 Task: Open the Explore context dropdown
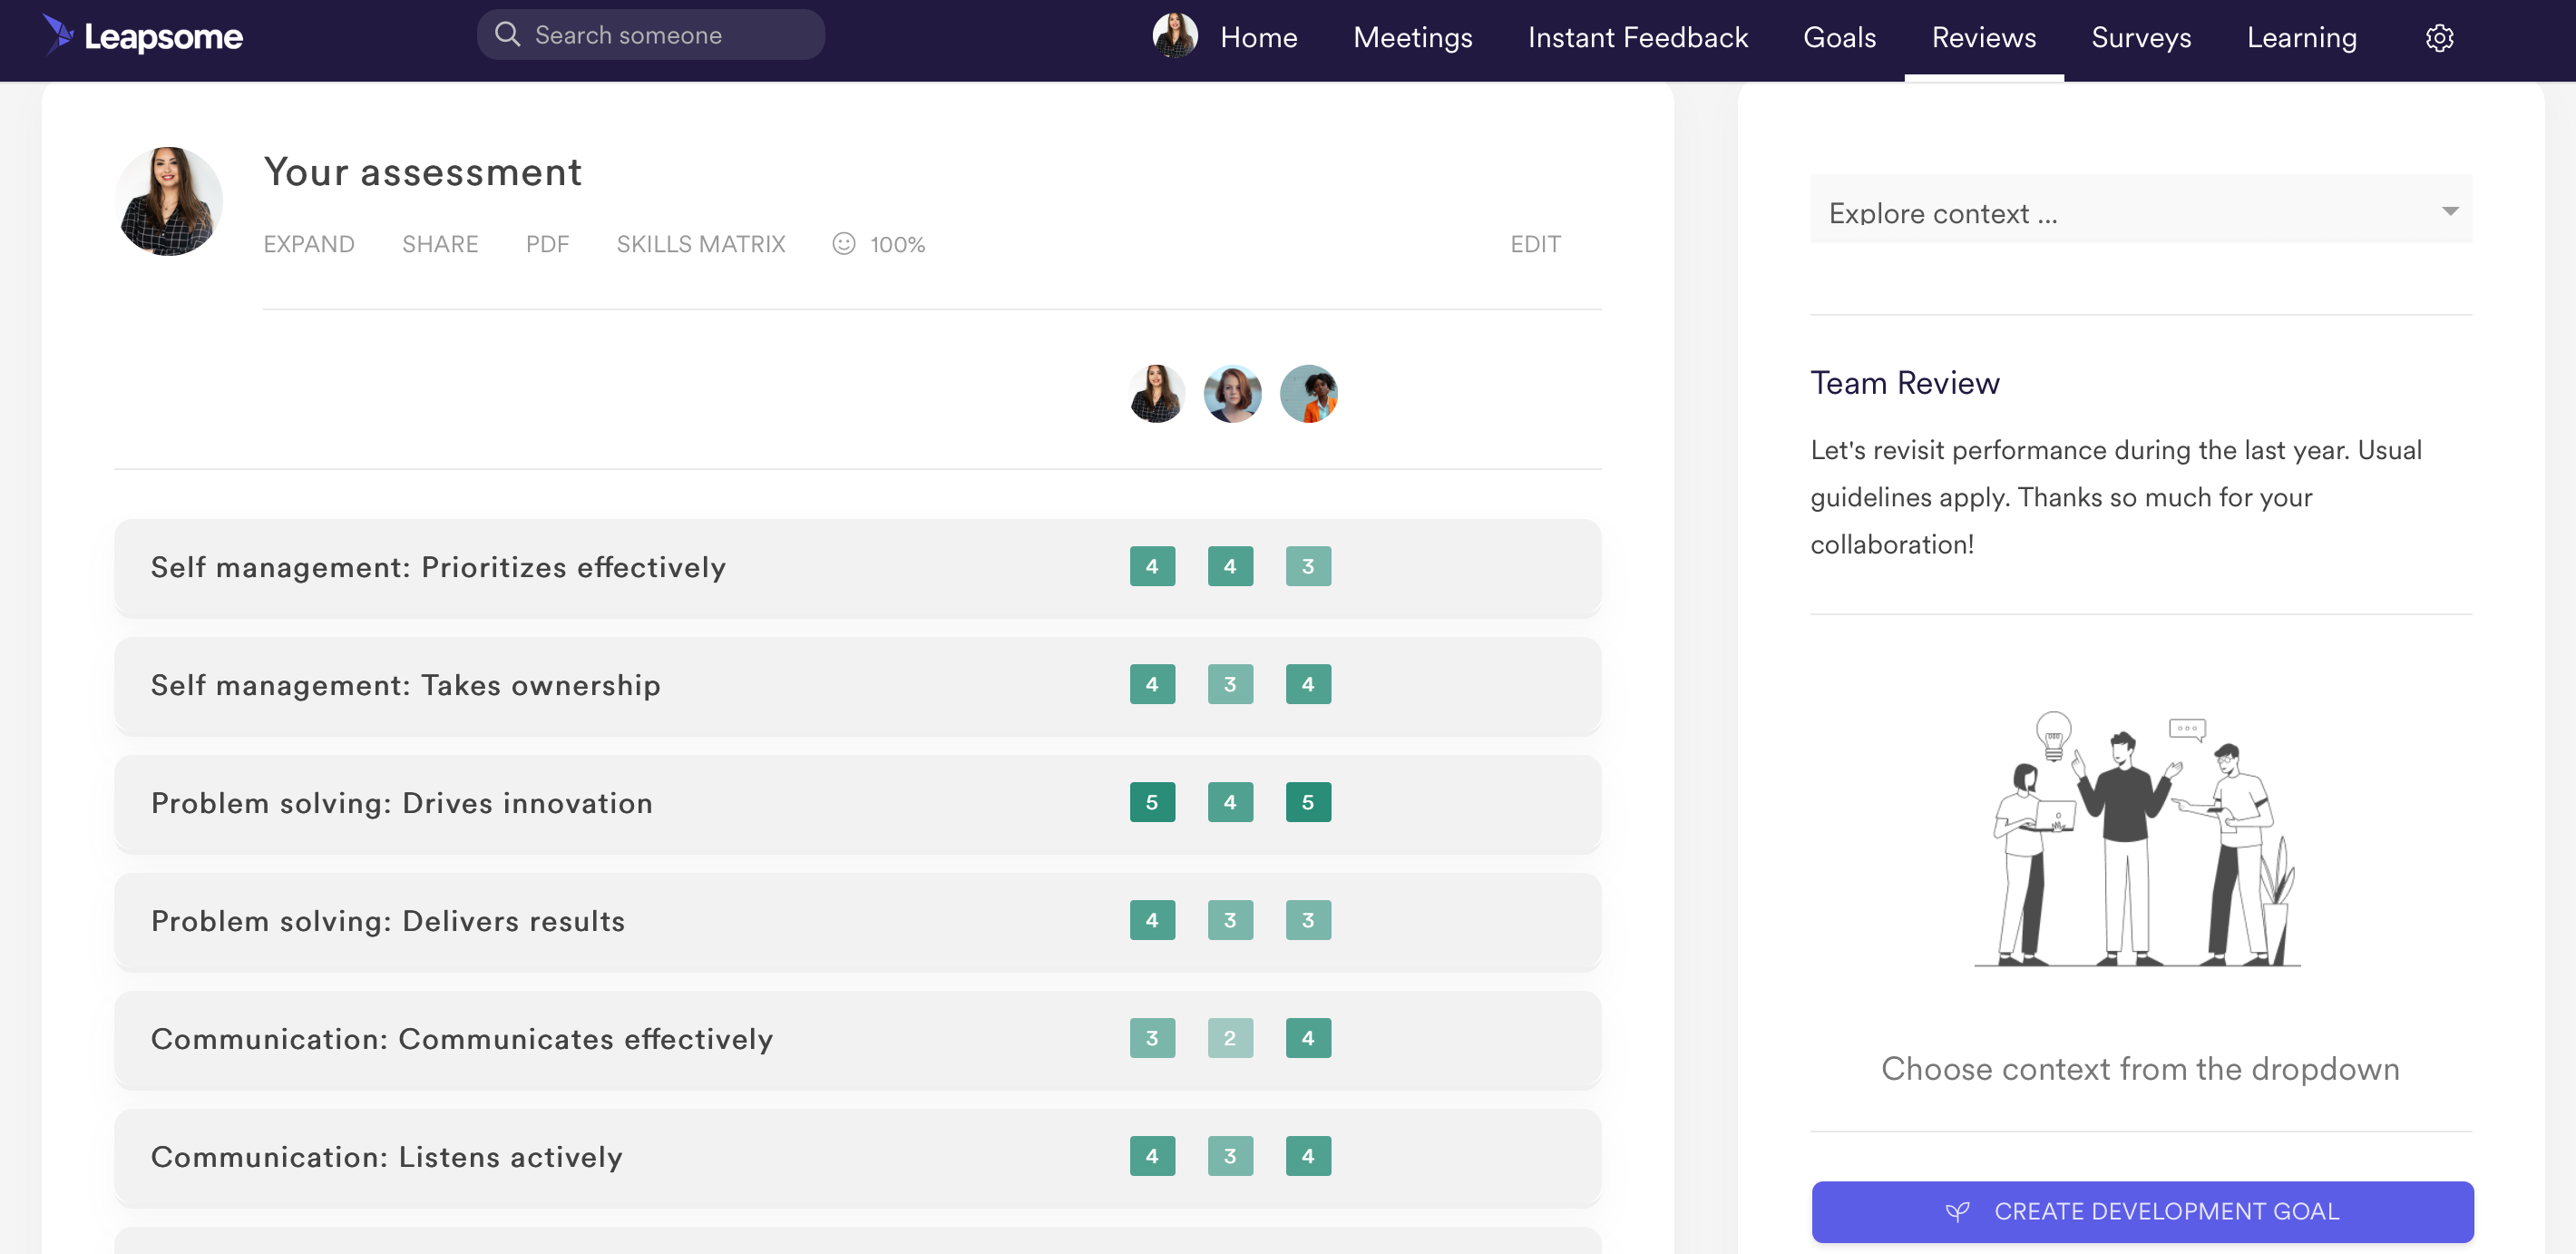pos(2141,210)
